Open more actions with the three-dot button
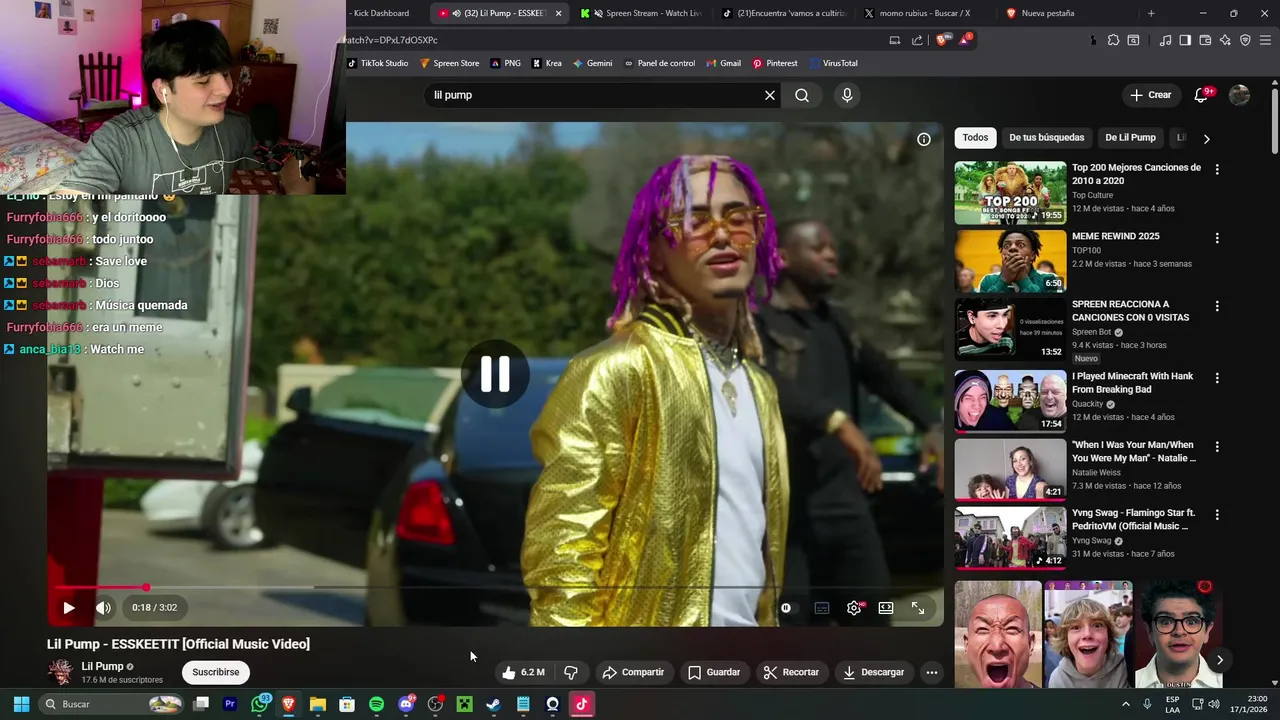 (x=932, y=672)
